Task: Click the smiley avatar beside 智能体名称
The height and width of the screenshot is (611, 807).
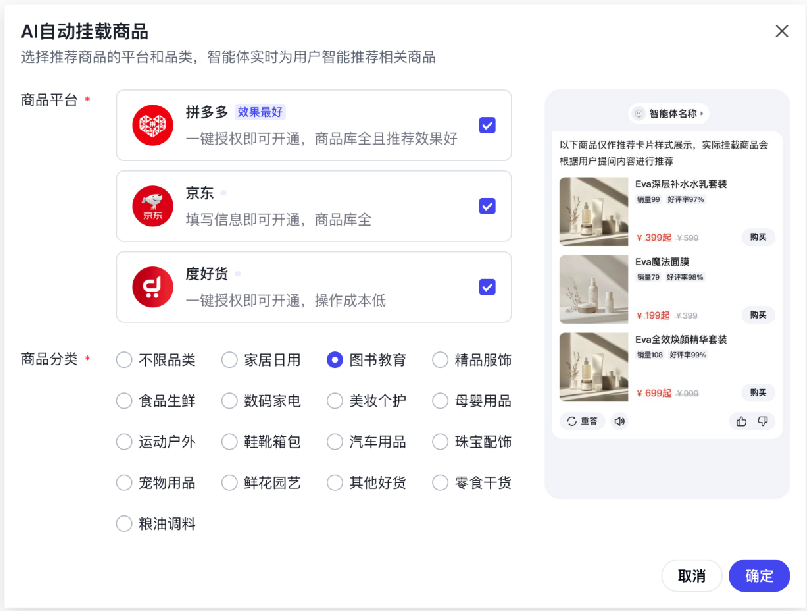Action: [x=638, y=113]
